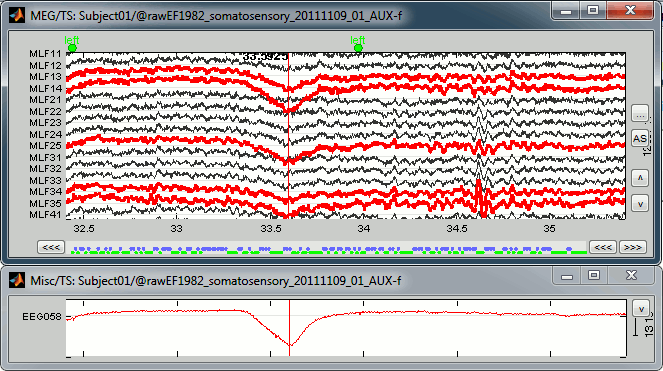The width and height of the screenshot is (663, 371).
Task: Click the 34.5 time axis label
Action: 457,229
